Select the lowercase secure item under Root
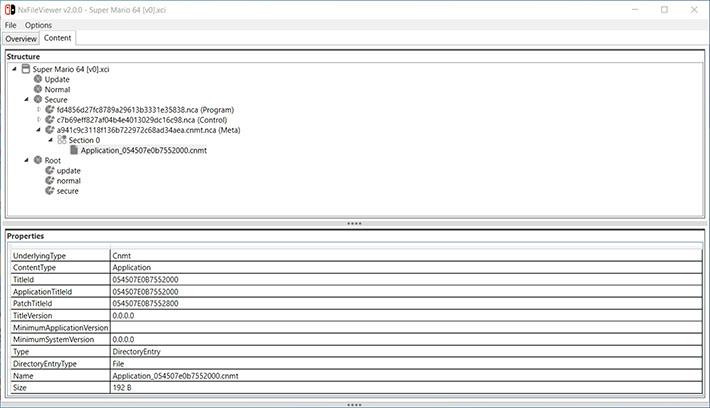The image size is (710, 408). pyautogui.click(x=67, y=191)
